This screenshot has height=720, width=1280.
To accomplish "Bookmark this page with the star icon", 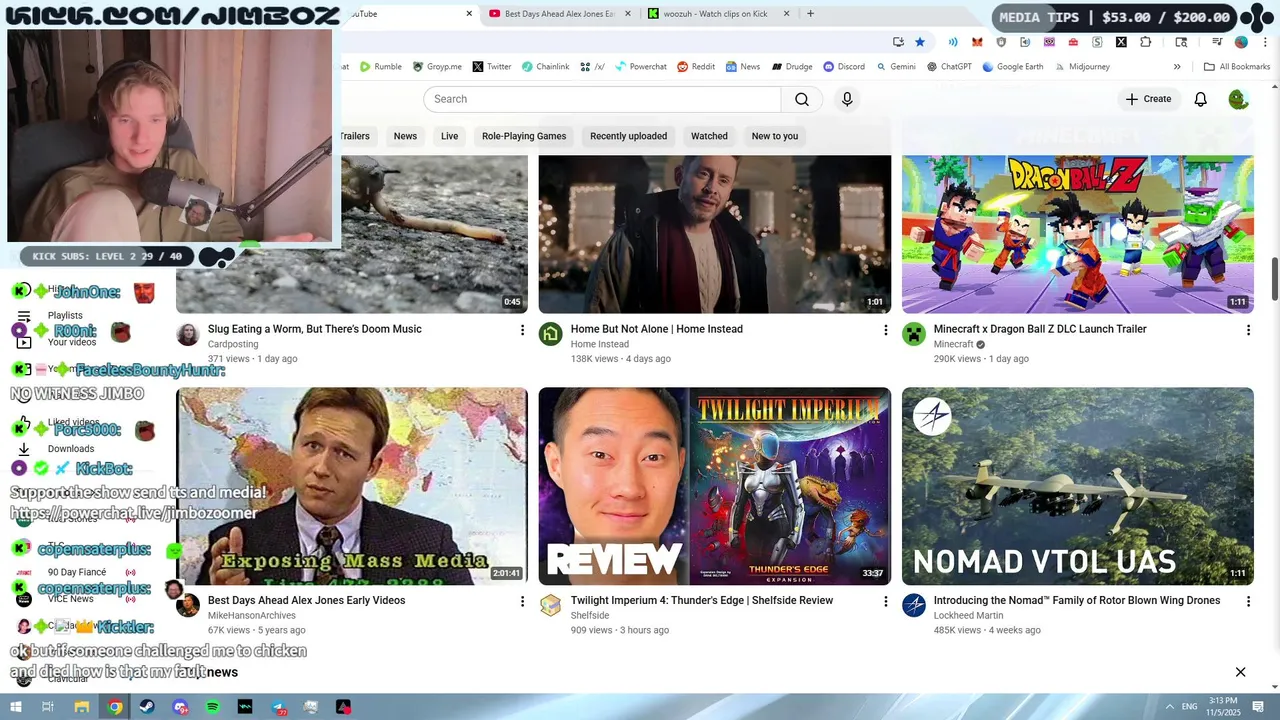I will (920, 42).
